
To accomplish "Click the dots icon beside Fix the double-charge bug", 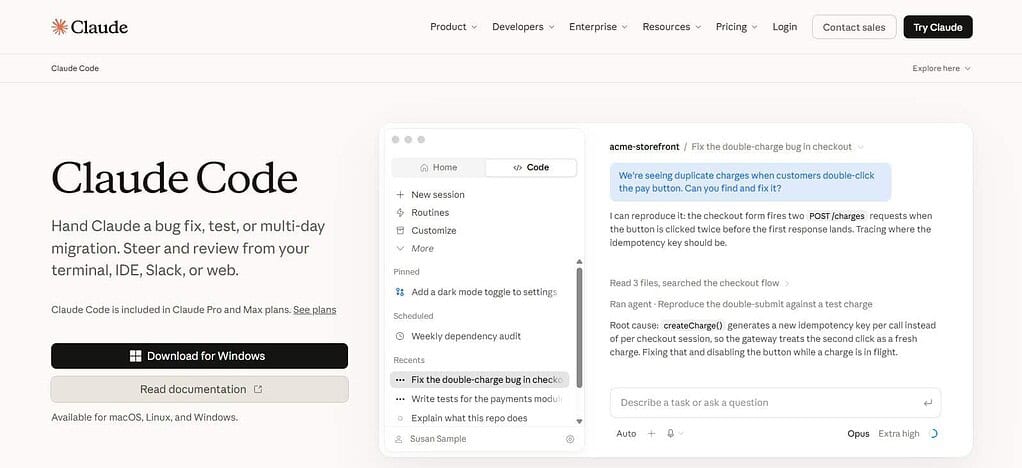I will 400,379.
